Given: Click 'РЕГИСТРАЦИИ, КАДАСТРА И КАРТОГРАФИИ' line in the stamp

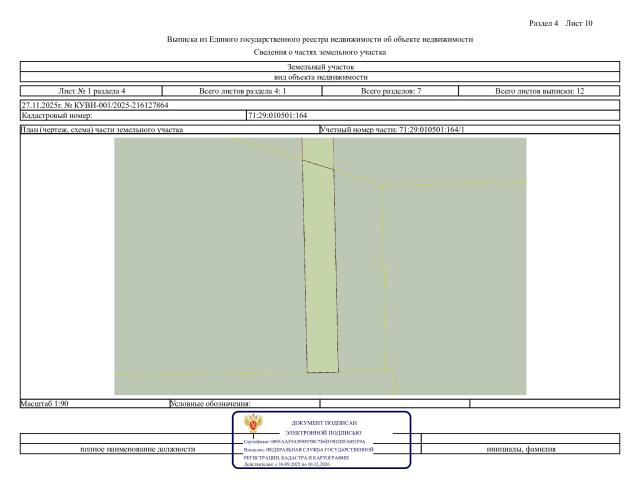Looking at the screenshot, I should coord(296,458).
